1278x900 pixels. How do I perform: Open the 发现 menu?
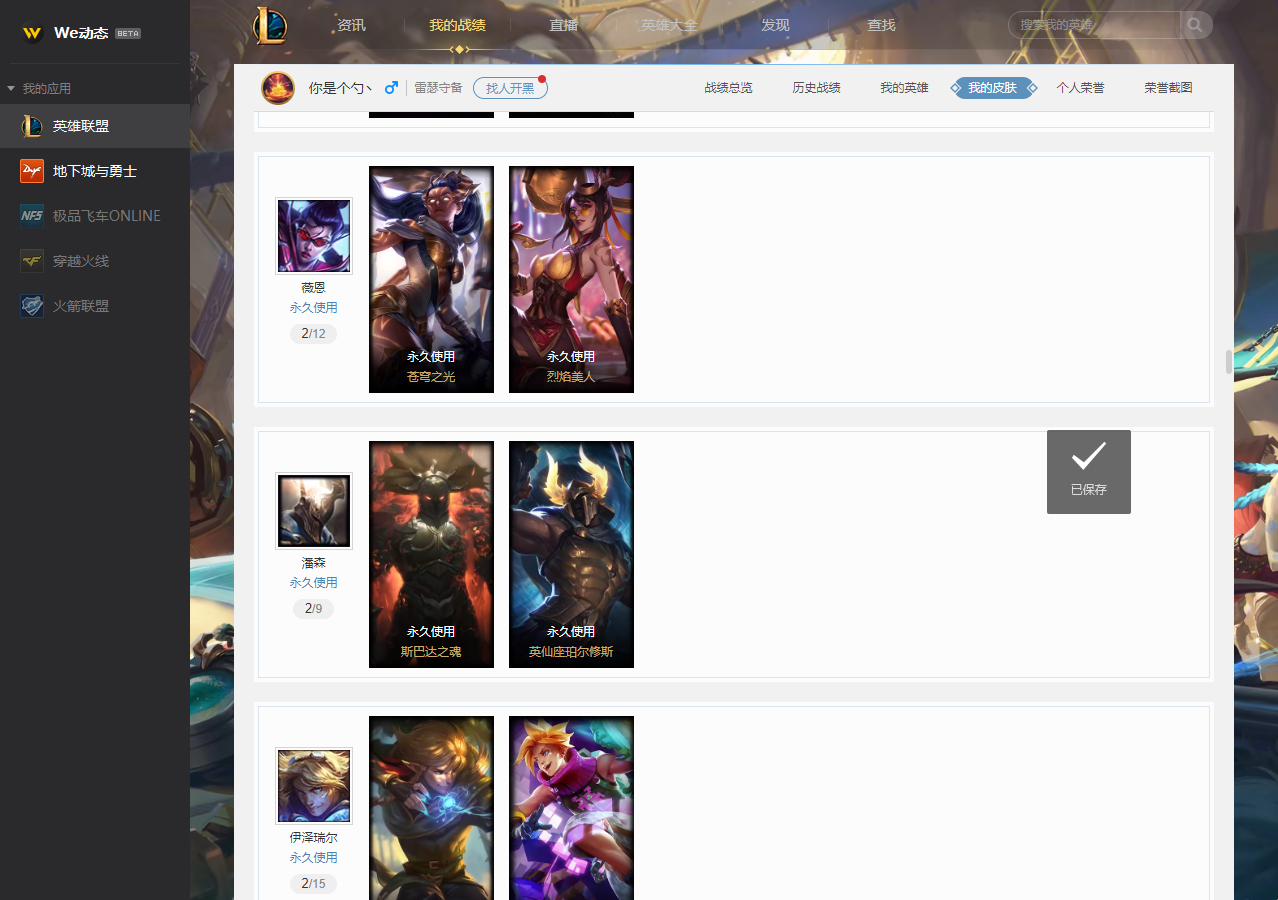click(x=775, y=25)
